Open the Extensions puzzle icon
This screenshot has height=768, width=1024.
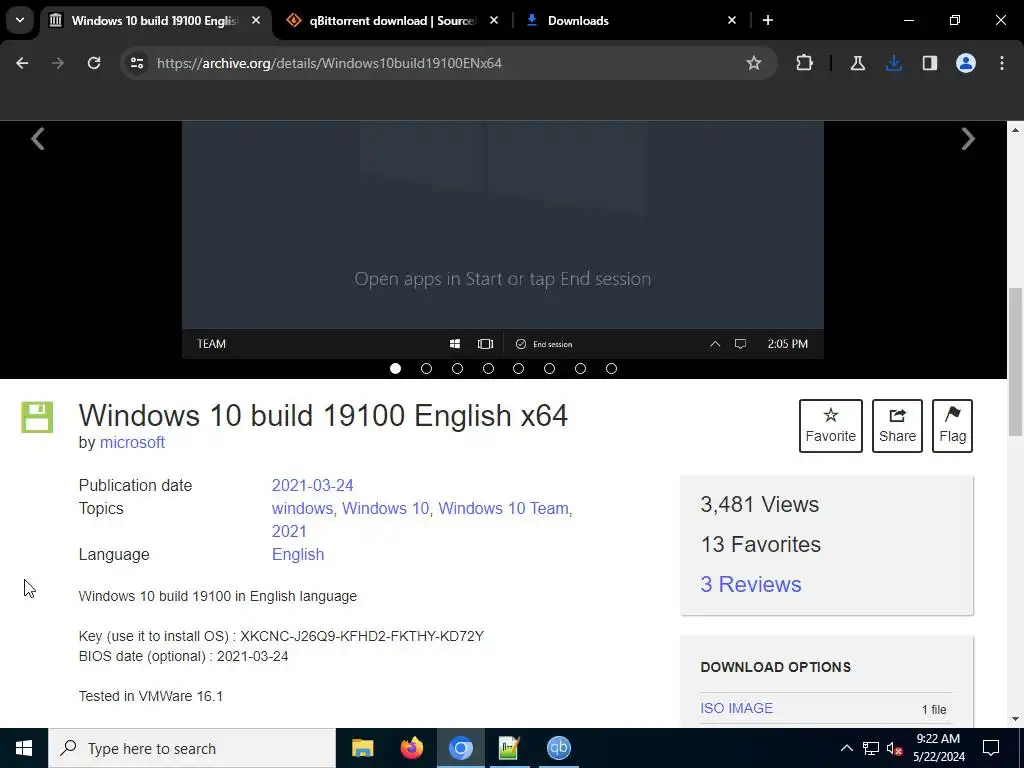805,63
